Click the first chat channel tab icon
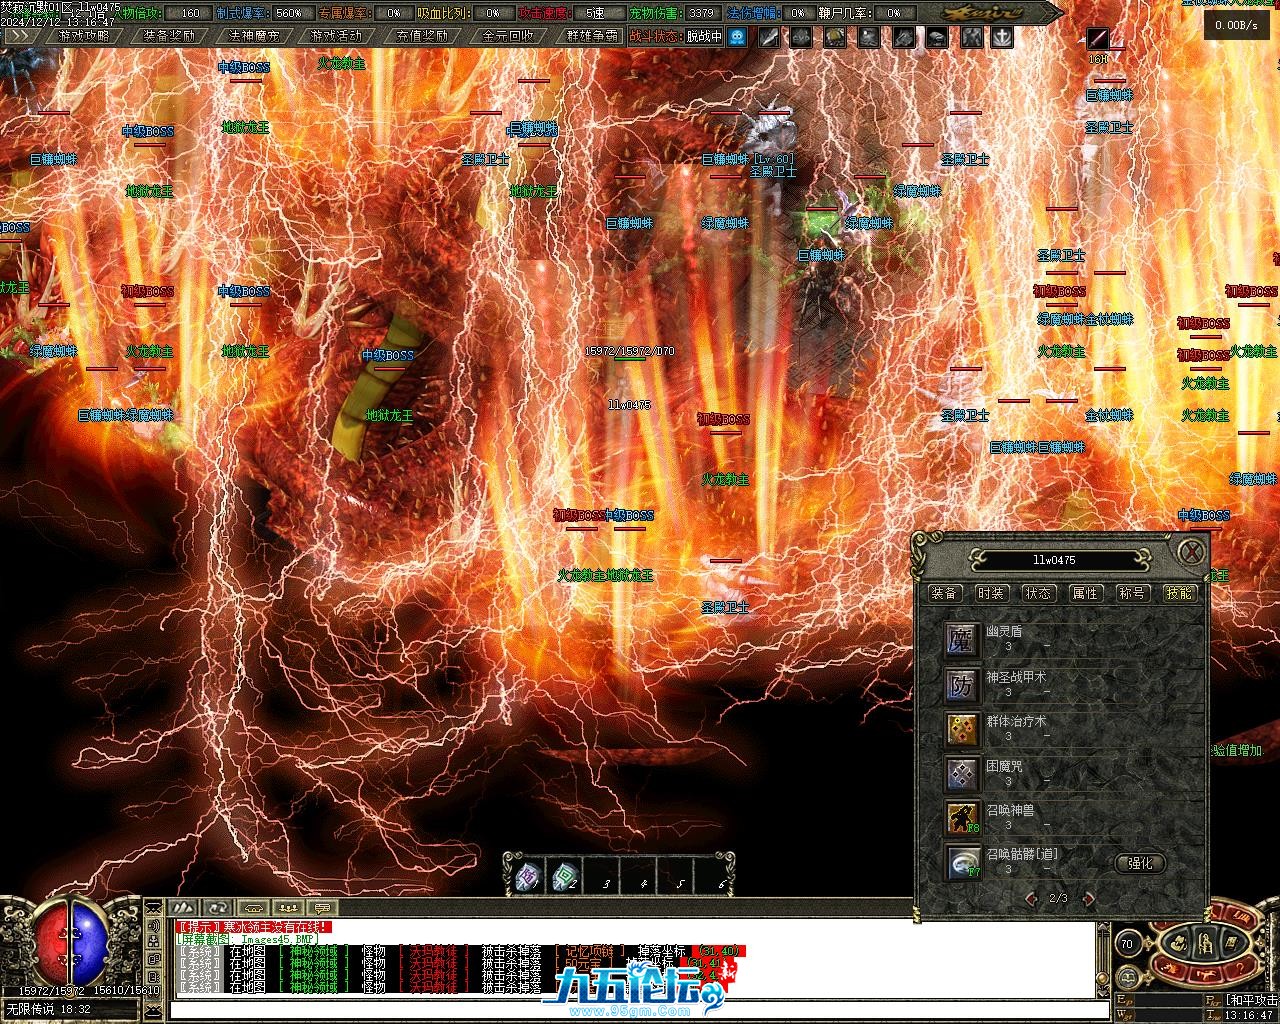Viewport: 1280px width, 1024px height. click(182, 907)
